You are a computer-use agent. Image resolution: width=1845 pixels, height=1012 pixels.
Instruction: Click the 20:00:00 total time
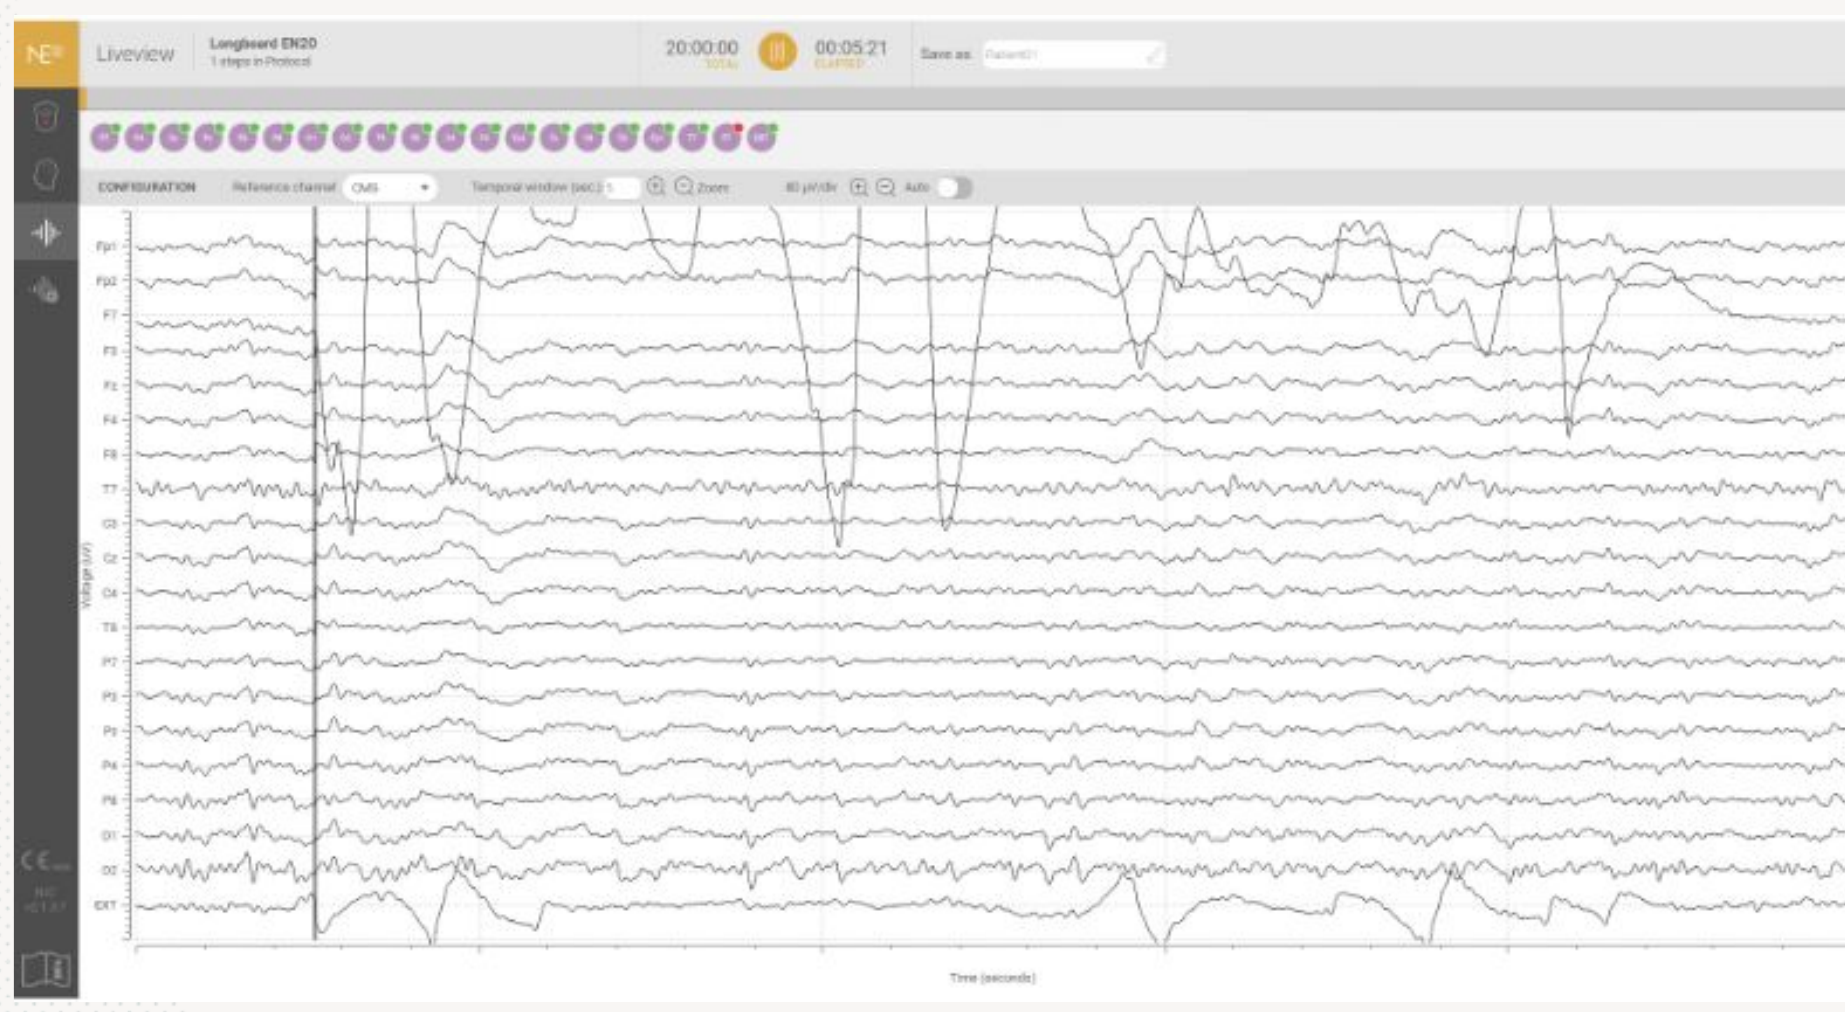(702, 48)
